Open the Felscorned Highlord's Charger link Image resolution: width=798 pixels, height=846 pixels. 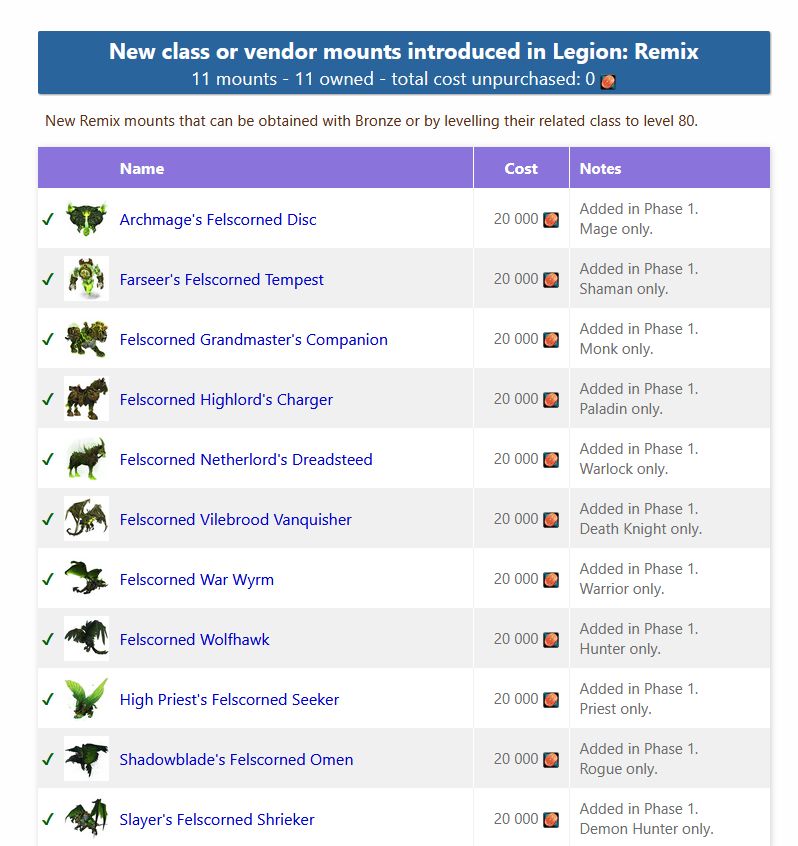[x=226, y=399]
